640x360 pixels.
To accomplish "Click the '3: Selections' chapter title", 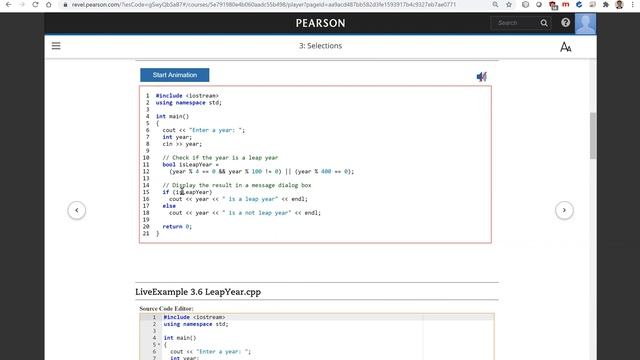I will pyautogui.click(x=320, y=46).
